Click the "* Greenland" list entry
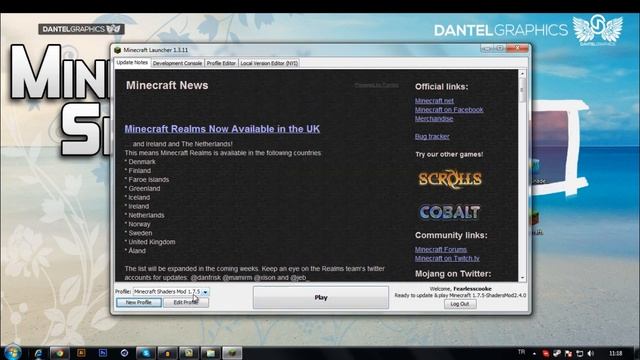Screen dimensions: 640x360 point(142,189)
